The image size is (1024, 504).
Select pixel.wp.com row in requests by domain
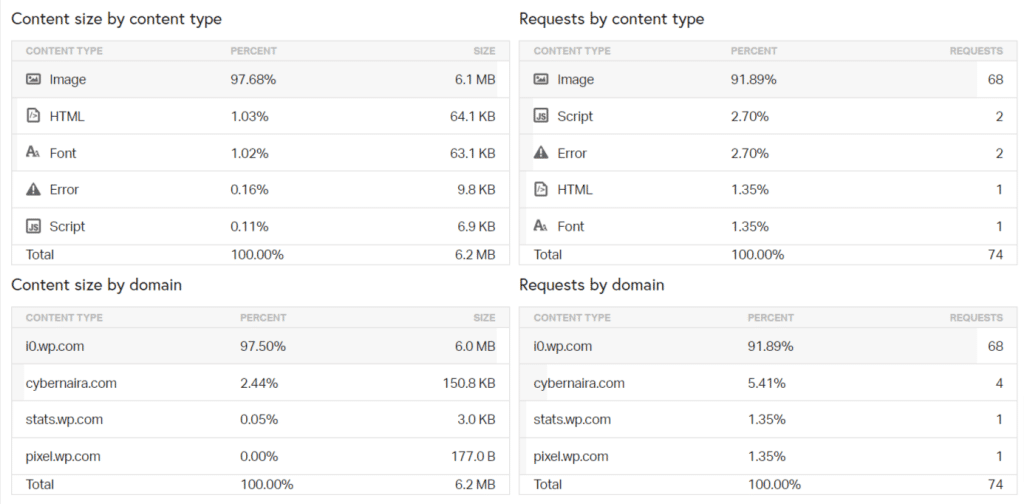tap(768, 456)
